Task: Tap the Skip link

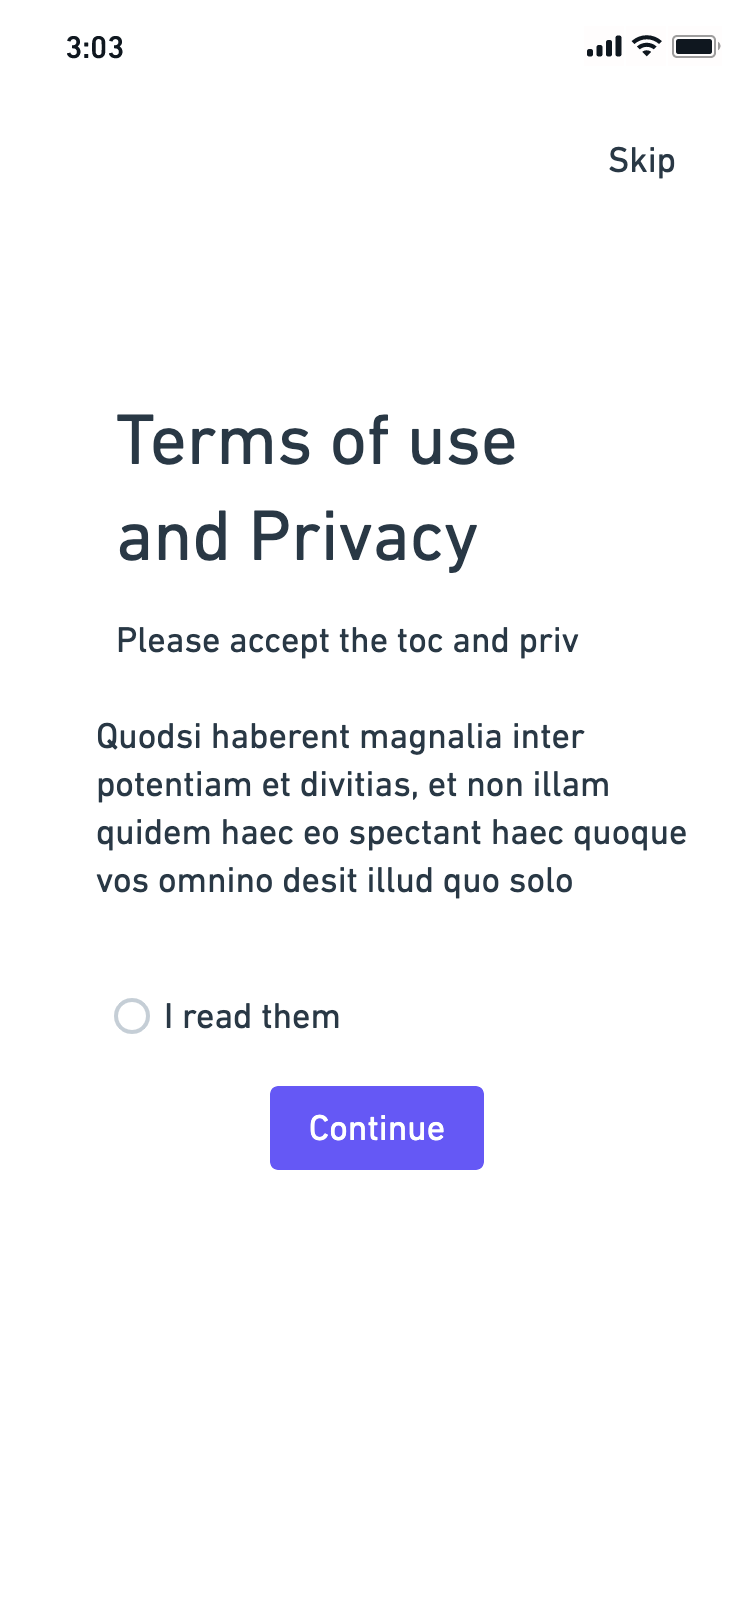Action: 642,161
